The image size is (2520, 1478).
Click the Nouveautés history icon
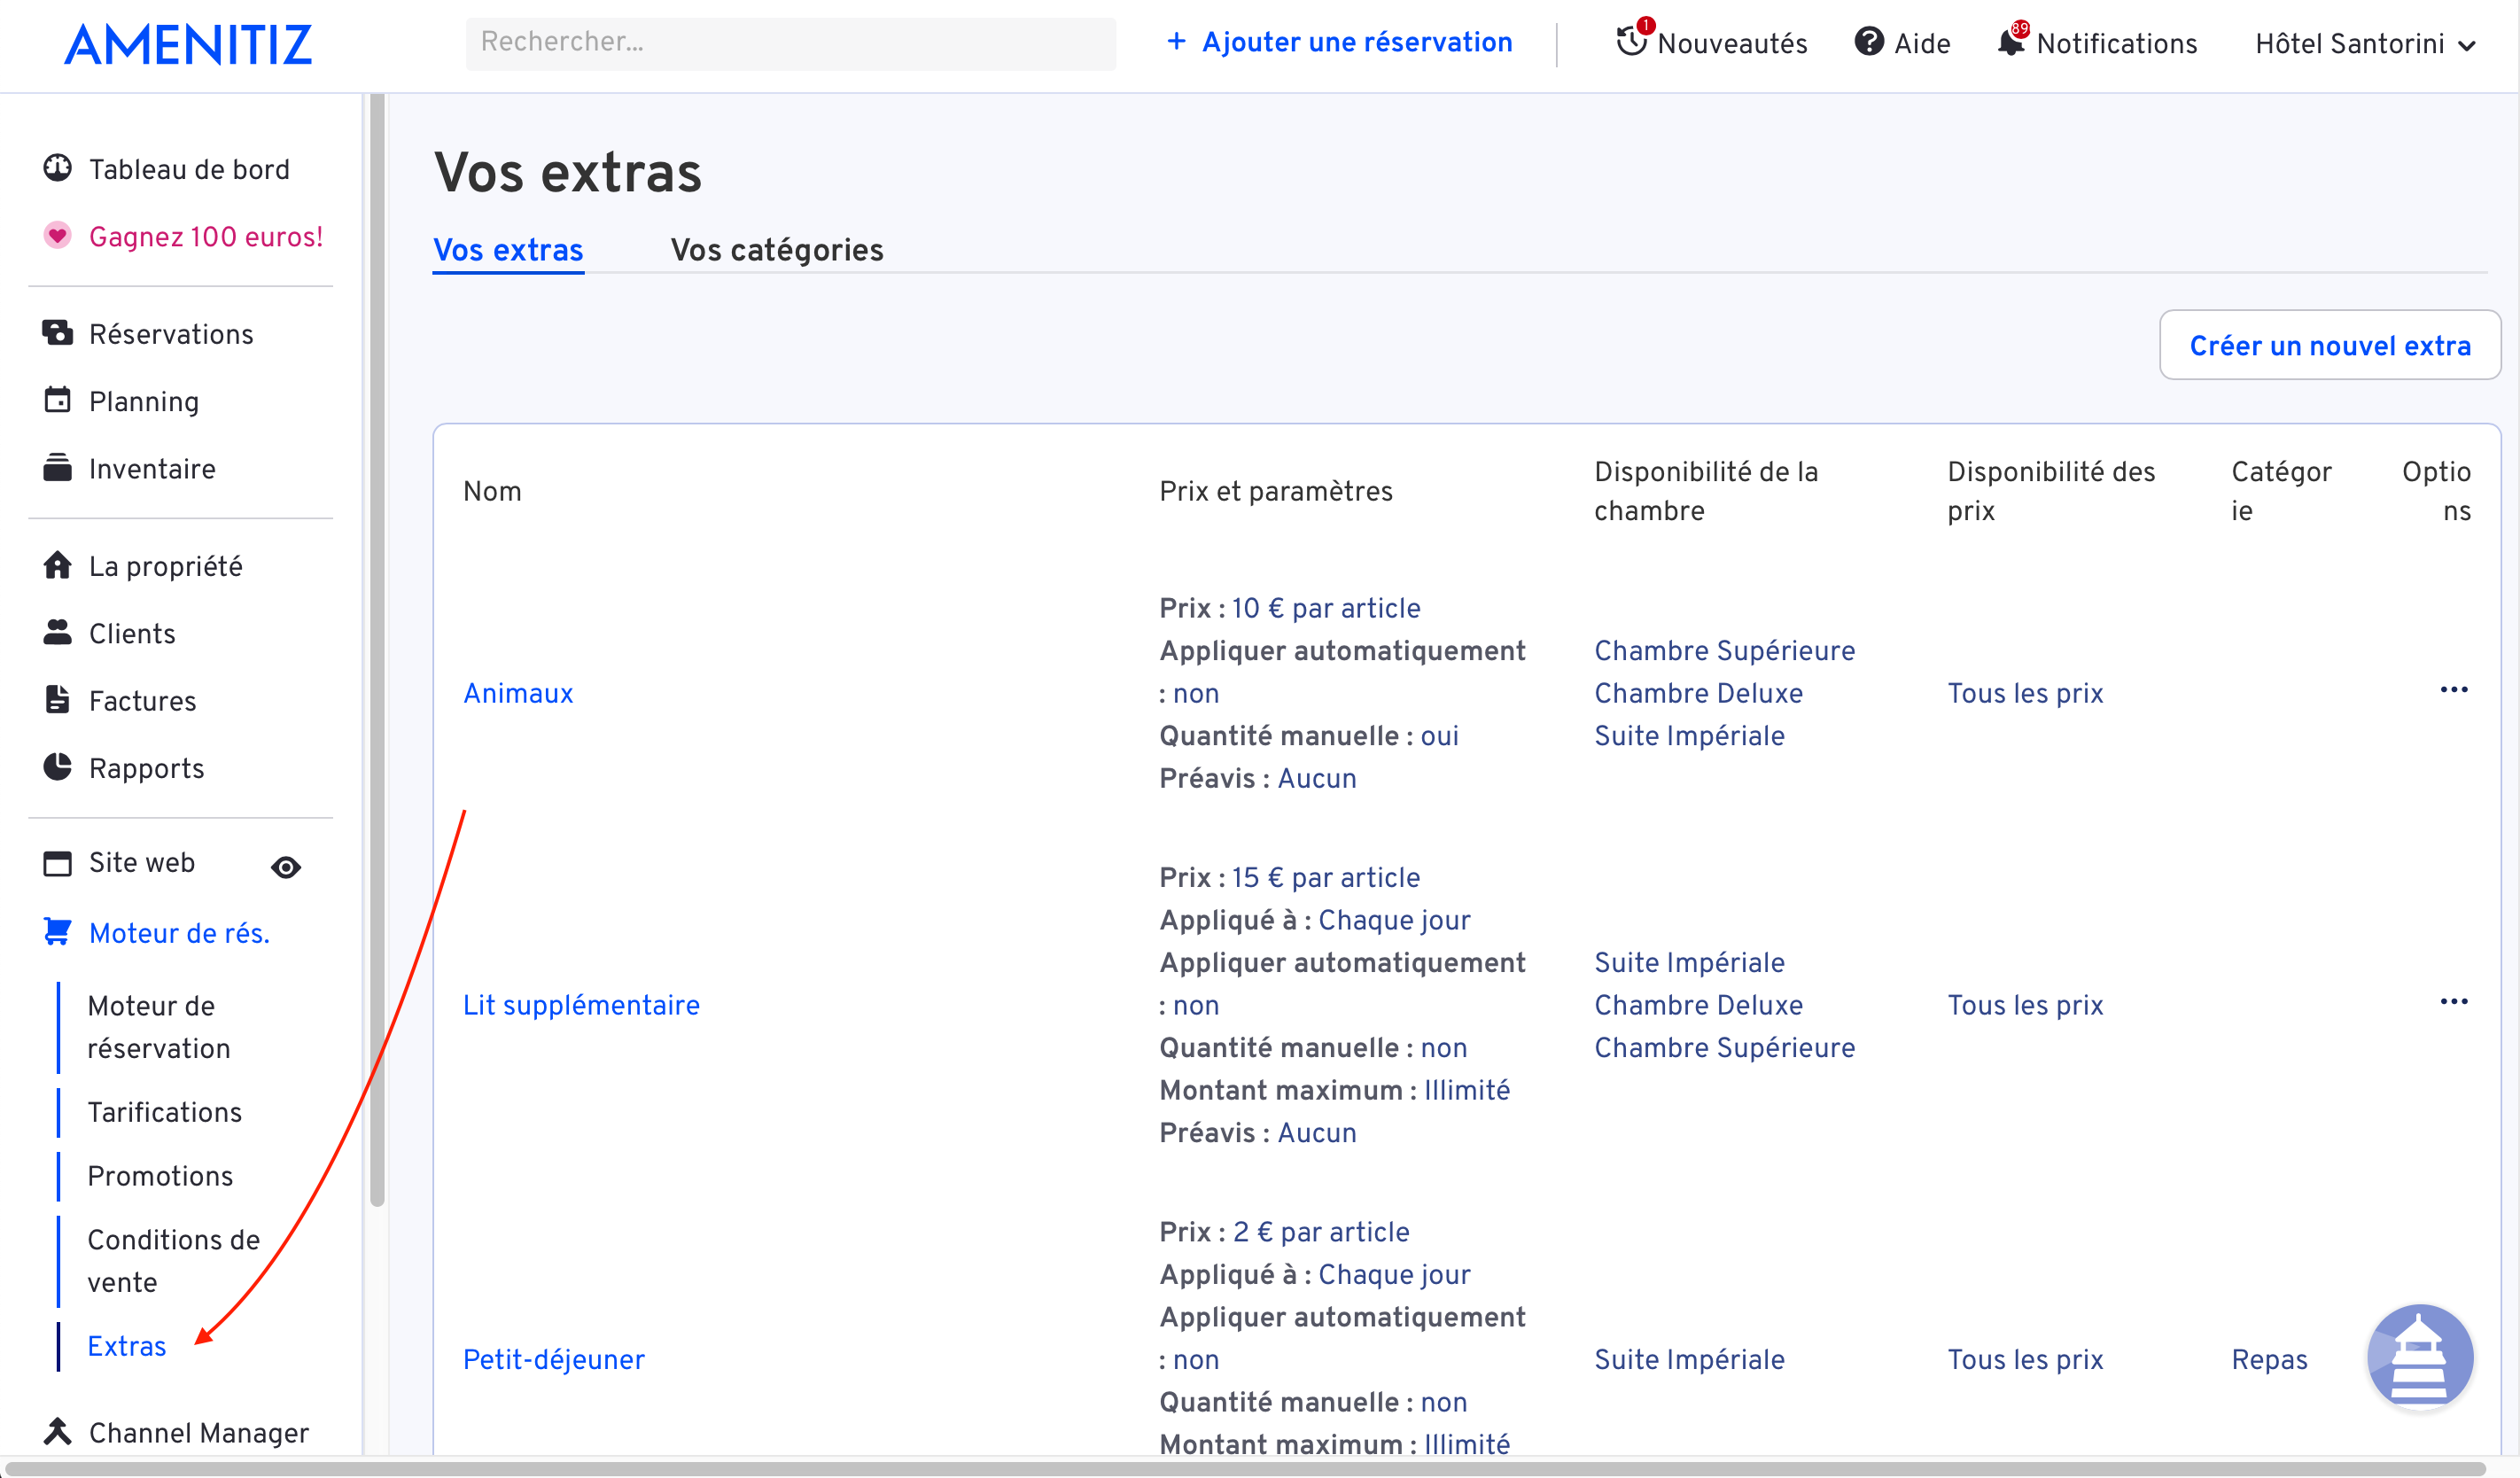pos(1632,42)
